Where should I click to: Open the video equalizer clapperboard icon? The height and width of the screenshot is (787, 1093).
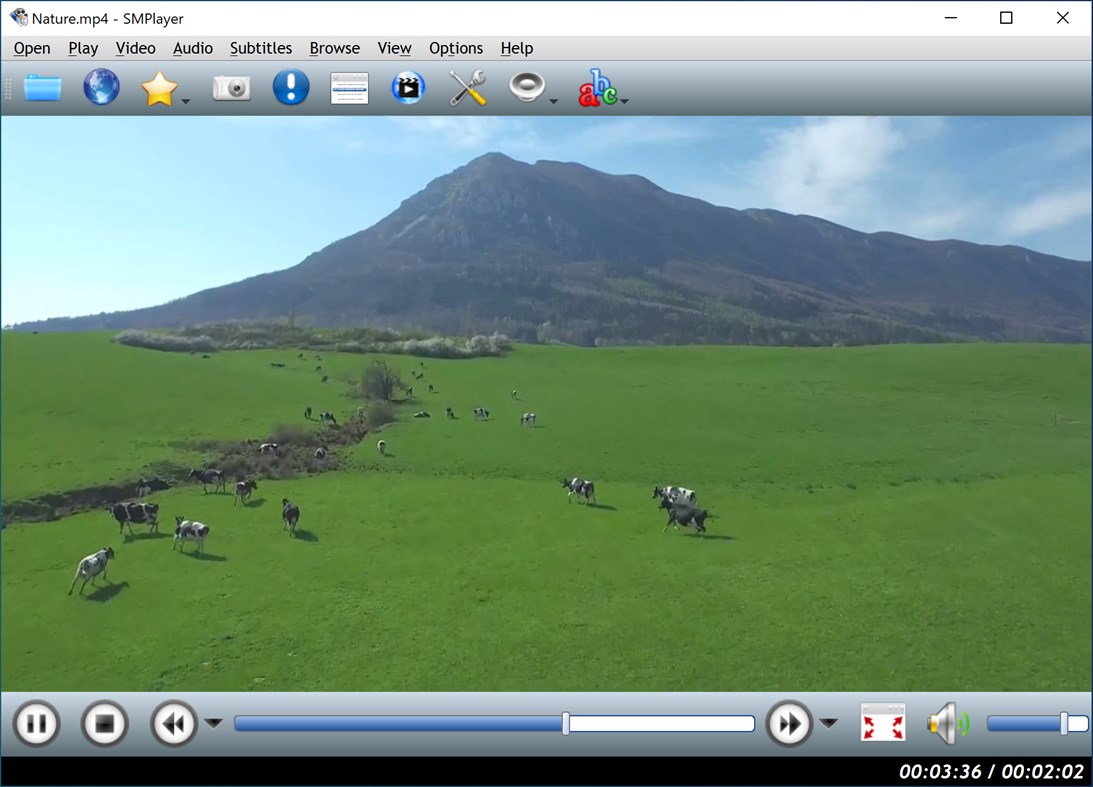tap(407, 87)
